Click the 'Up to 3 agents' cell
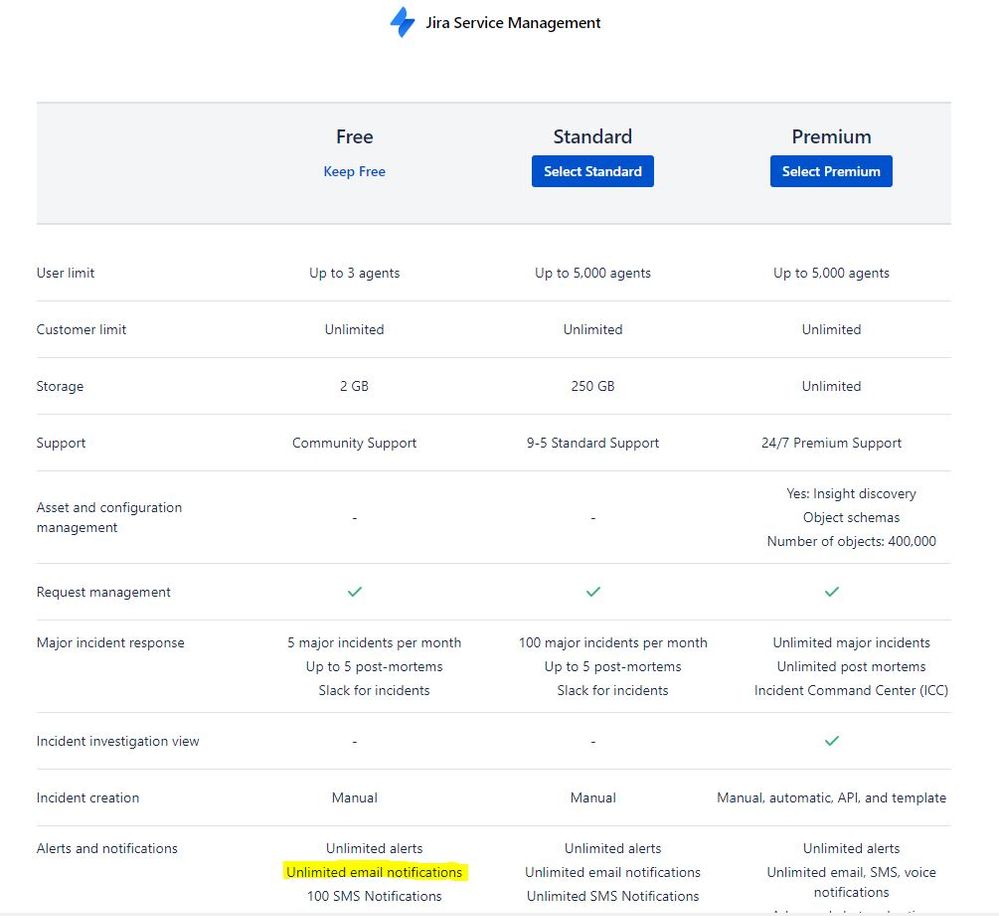Screen dimensions: 999x916 [354, 273]
